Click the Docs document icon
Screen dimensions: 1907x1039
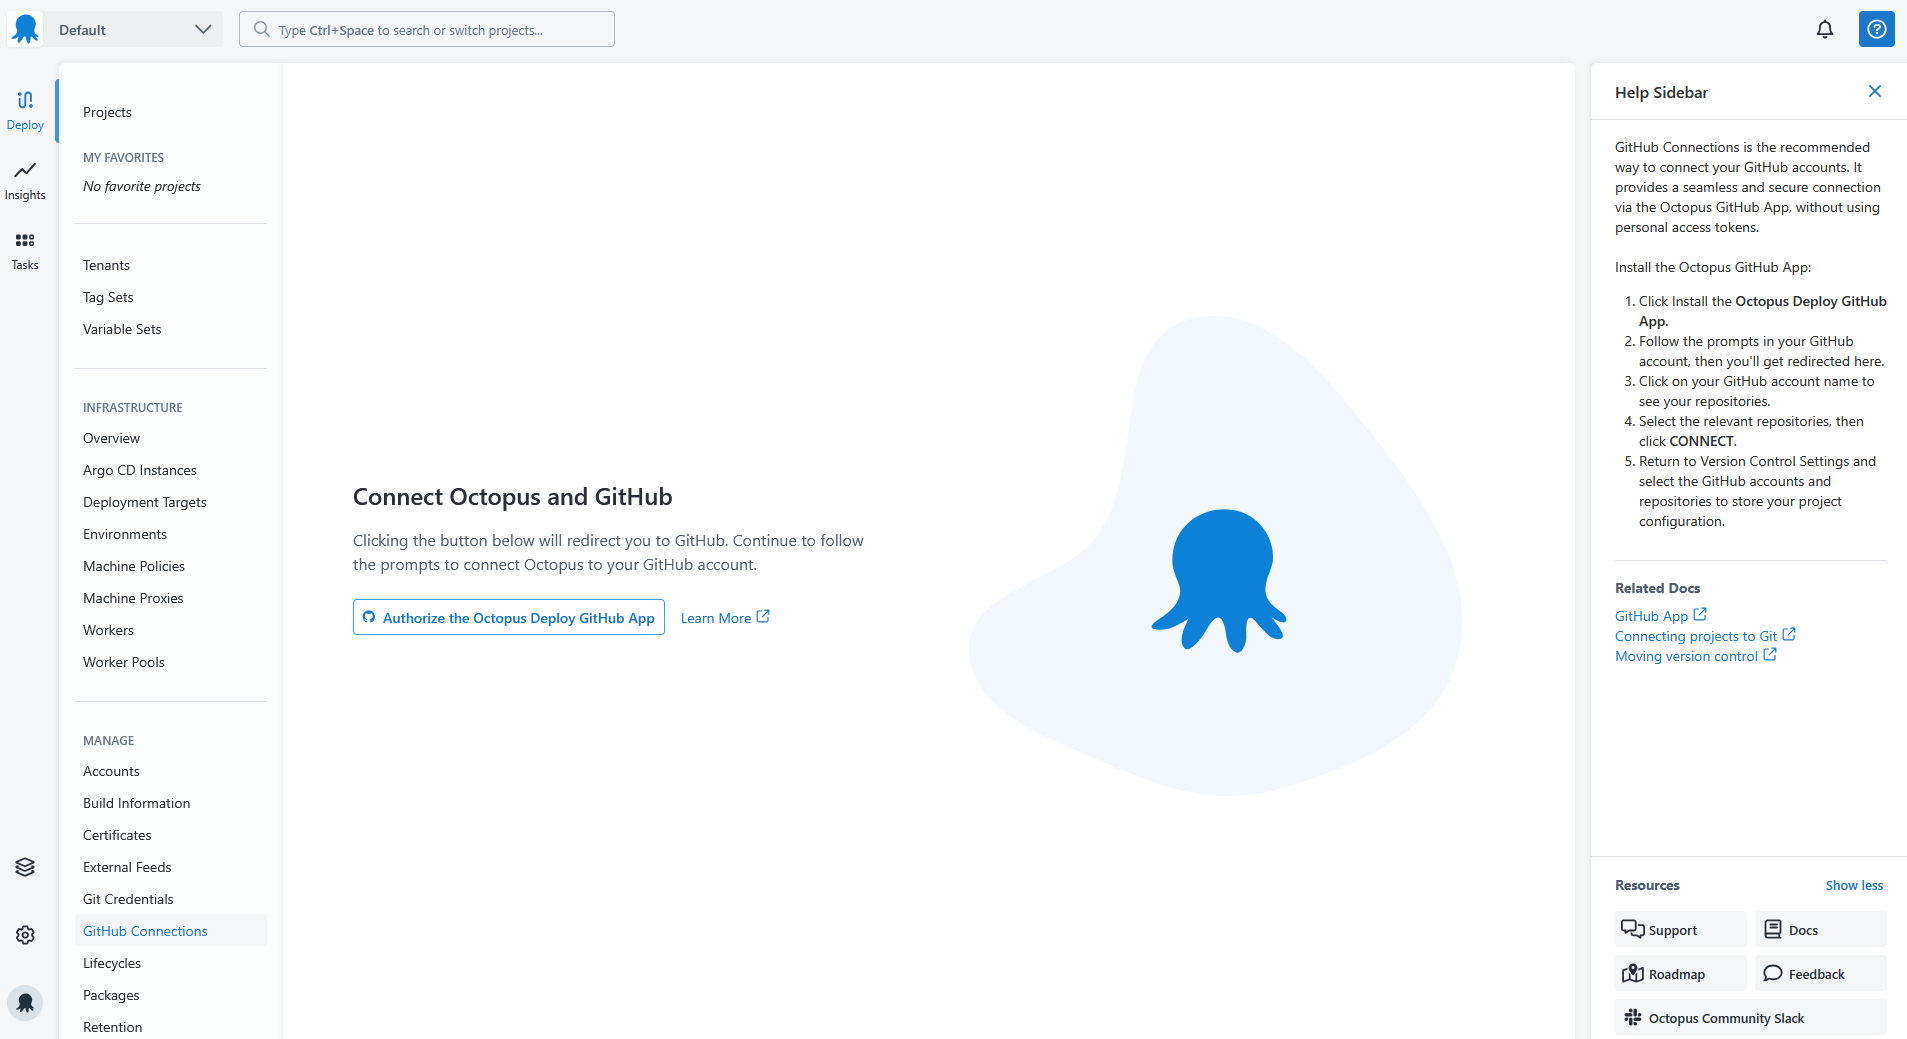[1773, 929]
